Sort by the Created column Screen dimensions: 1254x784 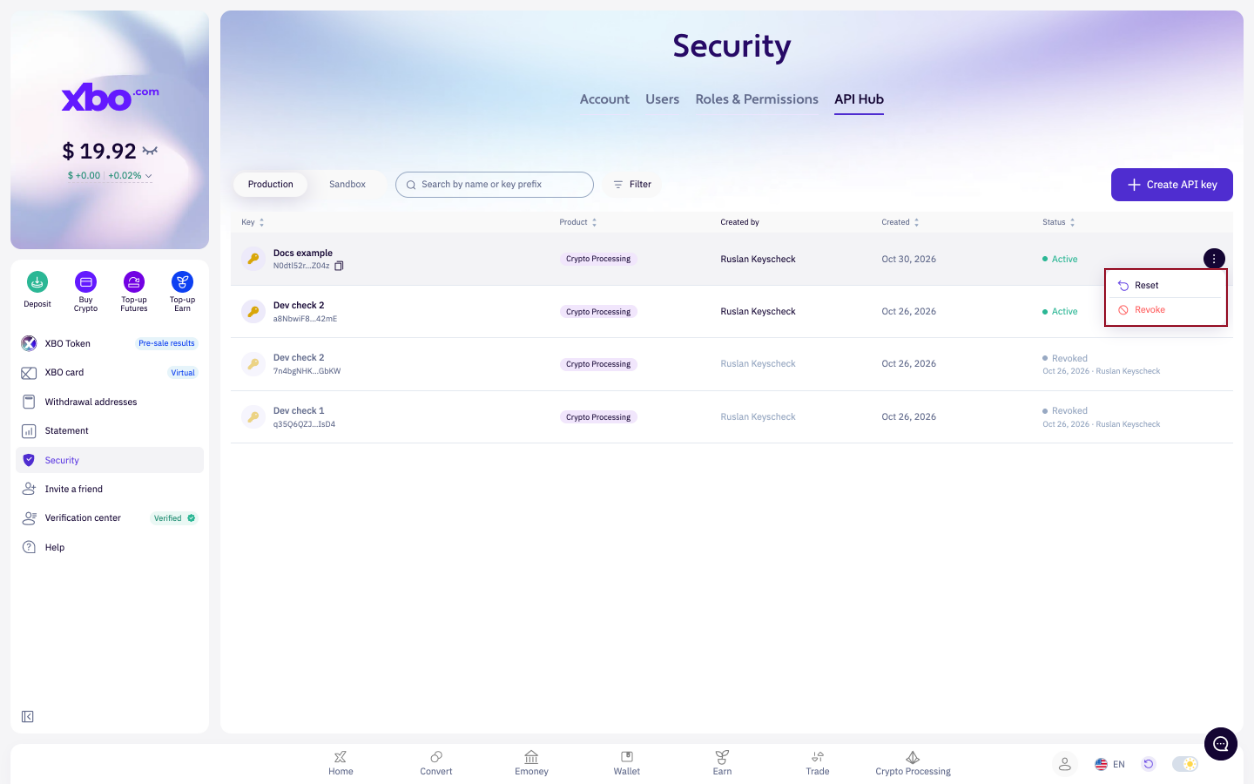pyautogui.click(x=900, y=222)
